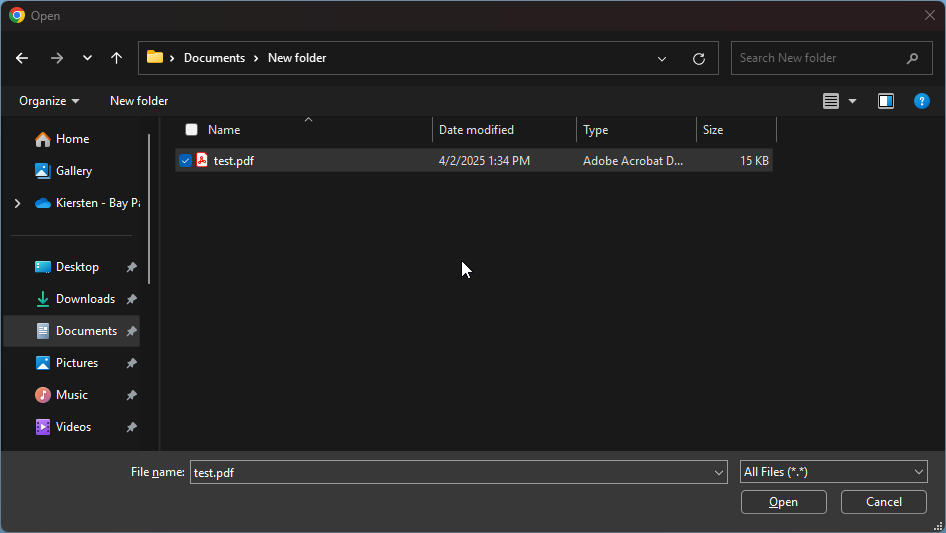Click the 4/2/2025 1:34 PM date cell

(x=484, y=161)
